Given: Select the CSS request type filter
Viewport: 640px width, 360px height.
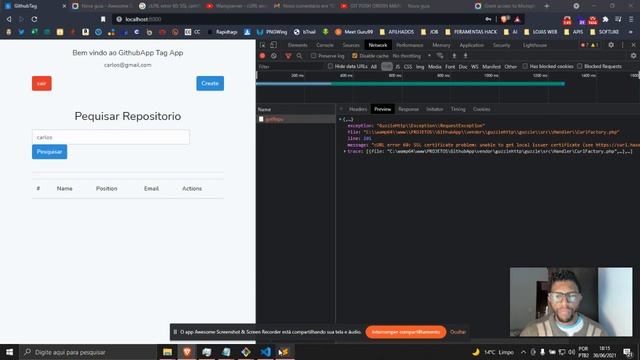Looking at the screenshot, I should (408, 67).
